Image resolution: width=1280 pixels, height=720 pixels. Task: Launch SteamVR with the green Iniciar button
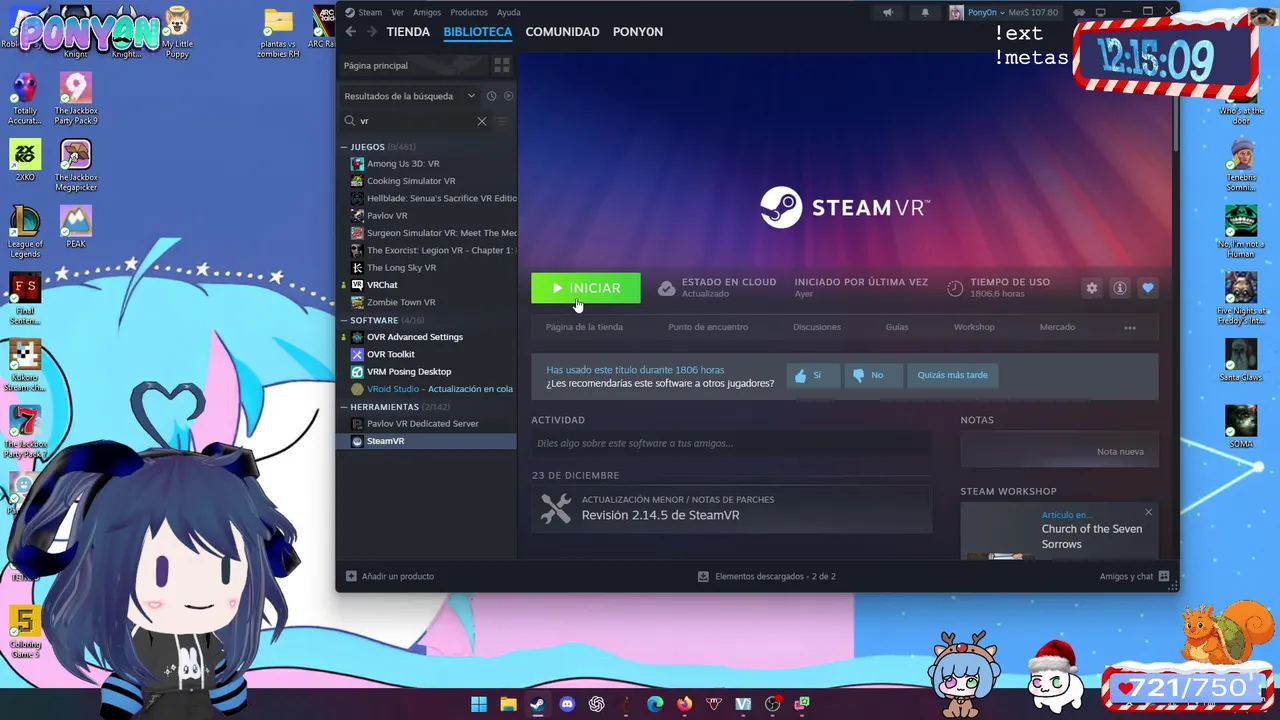tap(586, 288)
